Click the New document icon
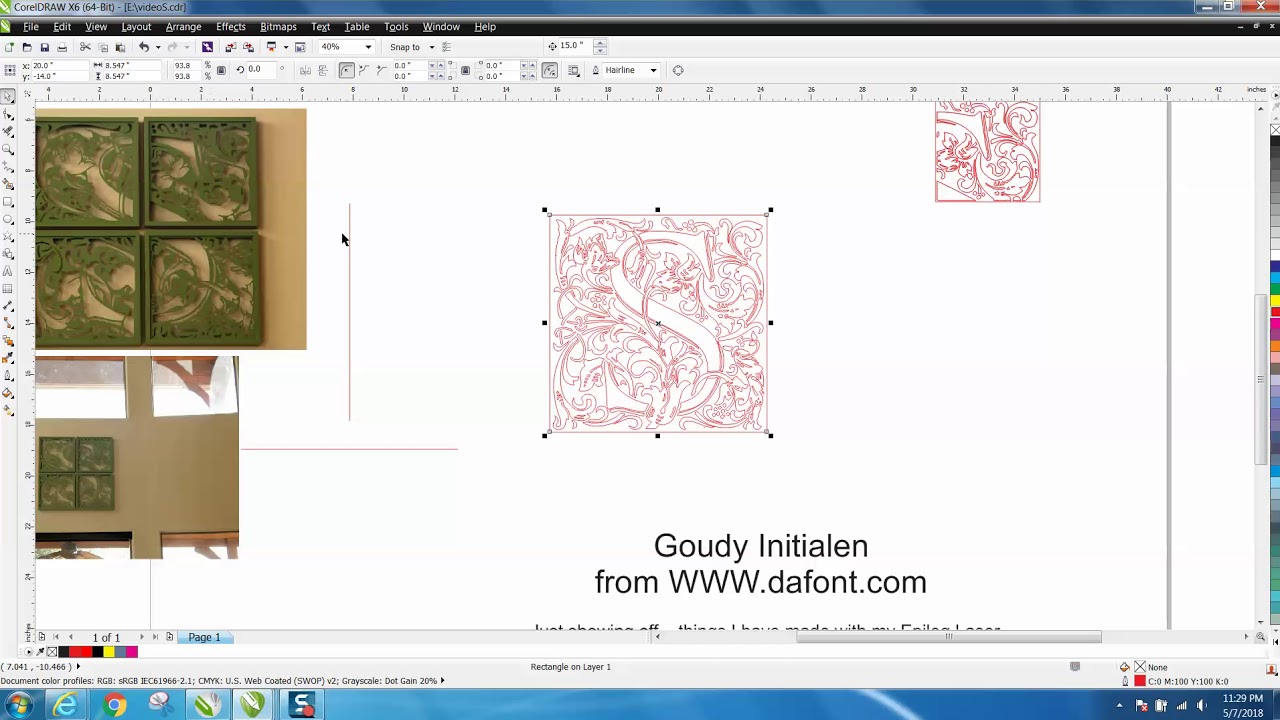The width and height of the screenshot is (1280, 720). click(9, 47)
